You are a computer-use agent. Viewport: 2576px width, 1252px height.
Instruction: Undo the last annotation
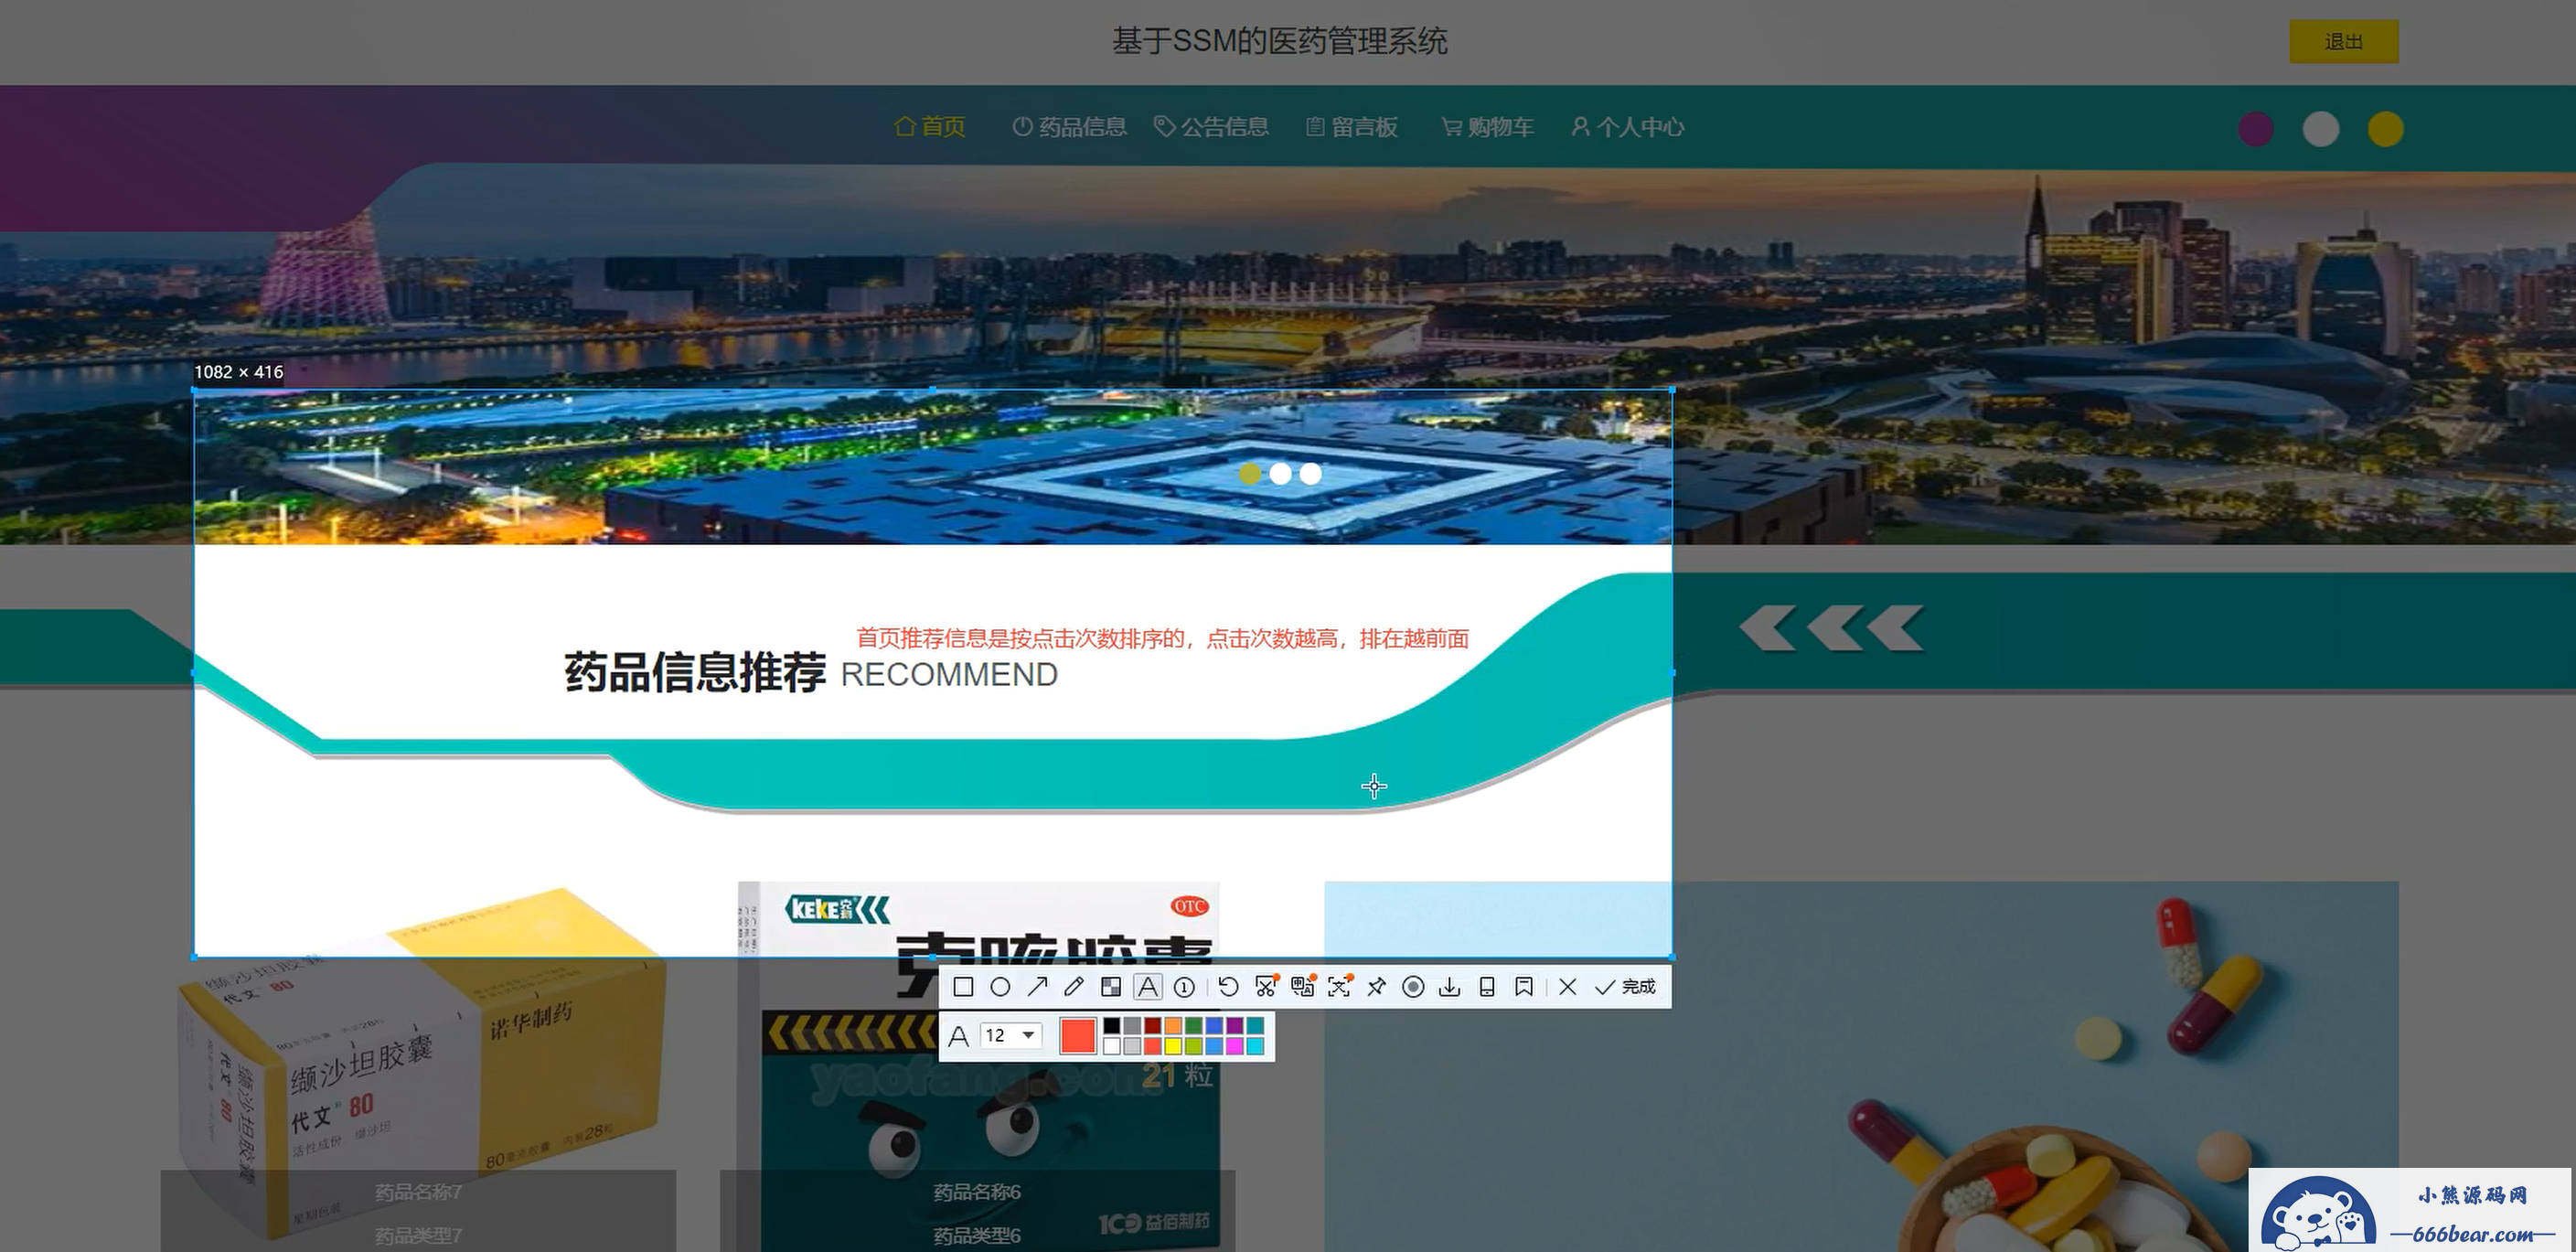pyautogui.click(x=1229, y=987)
